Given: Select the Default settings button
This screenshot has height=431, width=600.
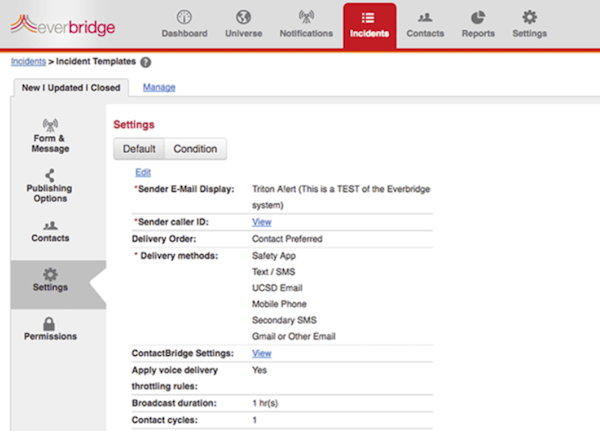Looking at the screenshot, I should pos(139,149).
